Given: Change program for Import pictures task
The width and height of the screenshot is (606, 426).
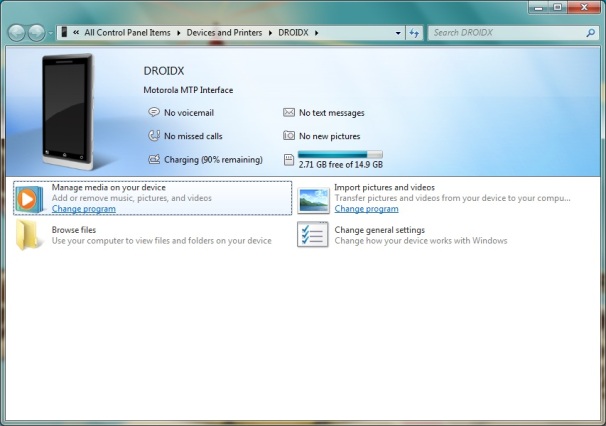Looking at the screenshot, I should click(366, 209).
